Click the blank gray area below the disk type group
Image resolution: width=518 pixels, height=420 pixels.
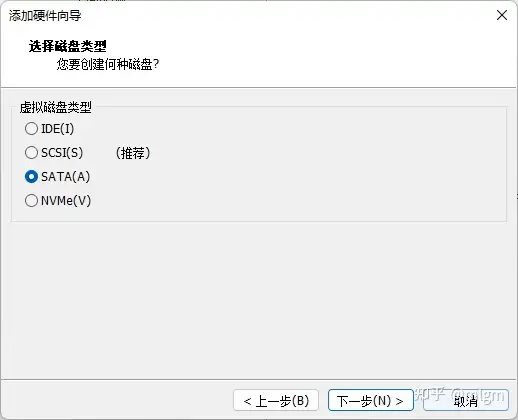[x=259, y=300]
